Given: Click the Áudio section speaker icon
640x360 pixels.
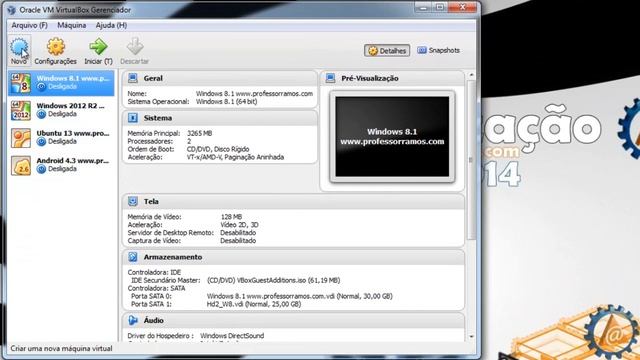Looking at the screenshot, I should (133, 320).
